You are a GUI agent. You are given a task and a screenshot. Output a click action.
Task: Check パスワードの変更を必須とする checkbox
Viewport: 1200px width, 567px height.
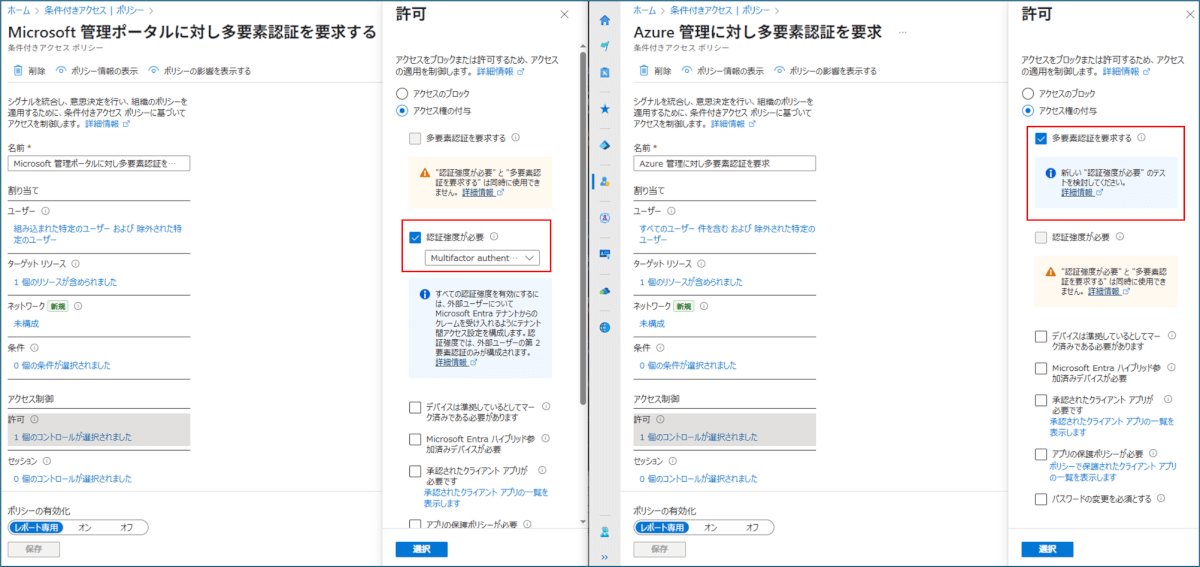tap(1041, 498)
